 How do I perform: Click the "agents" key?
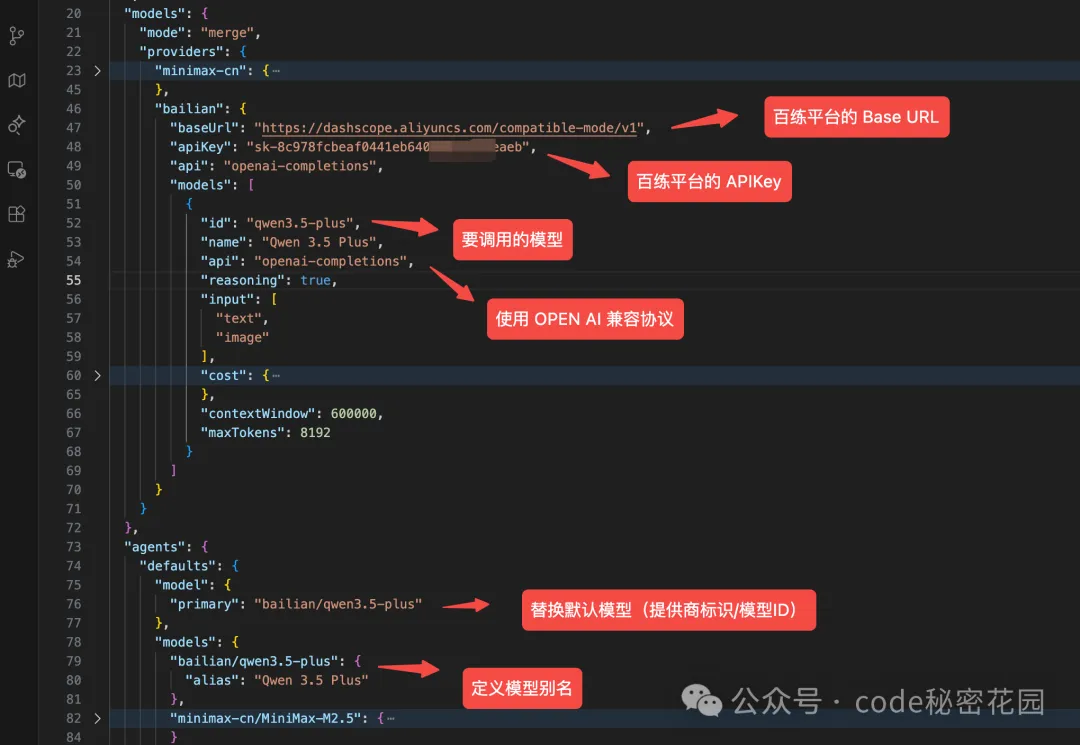pos(155,547)
